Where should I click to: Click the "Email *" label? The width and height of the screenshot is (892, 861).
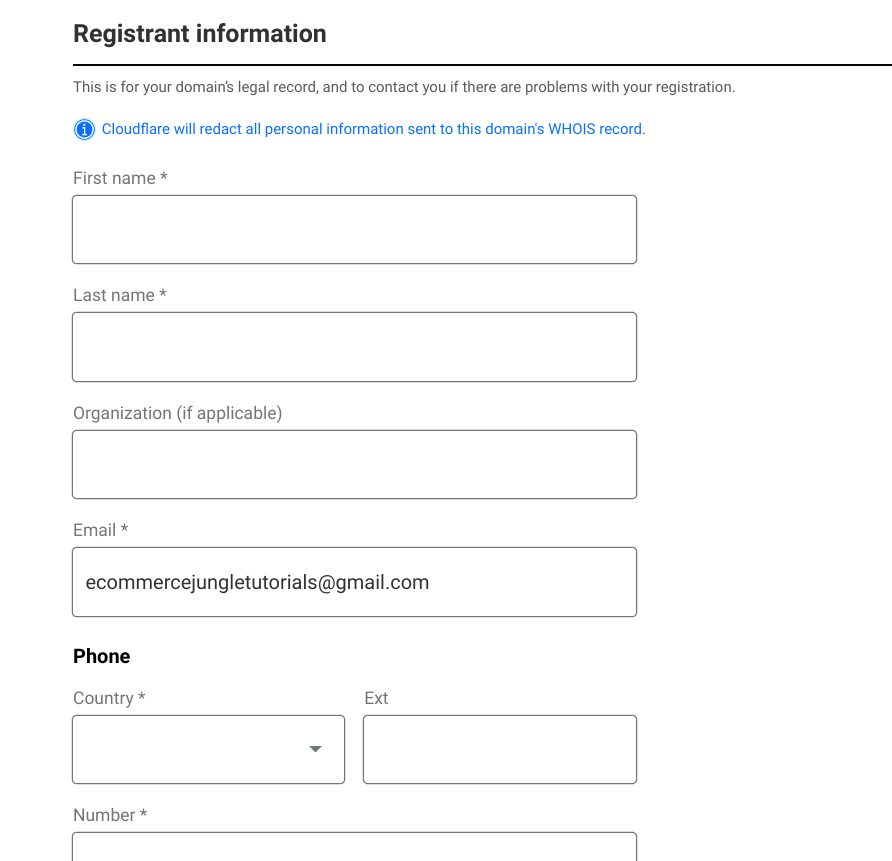100,530
